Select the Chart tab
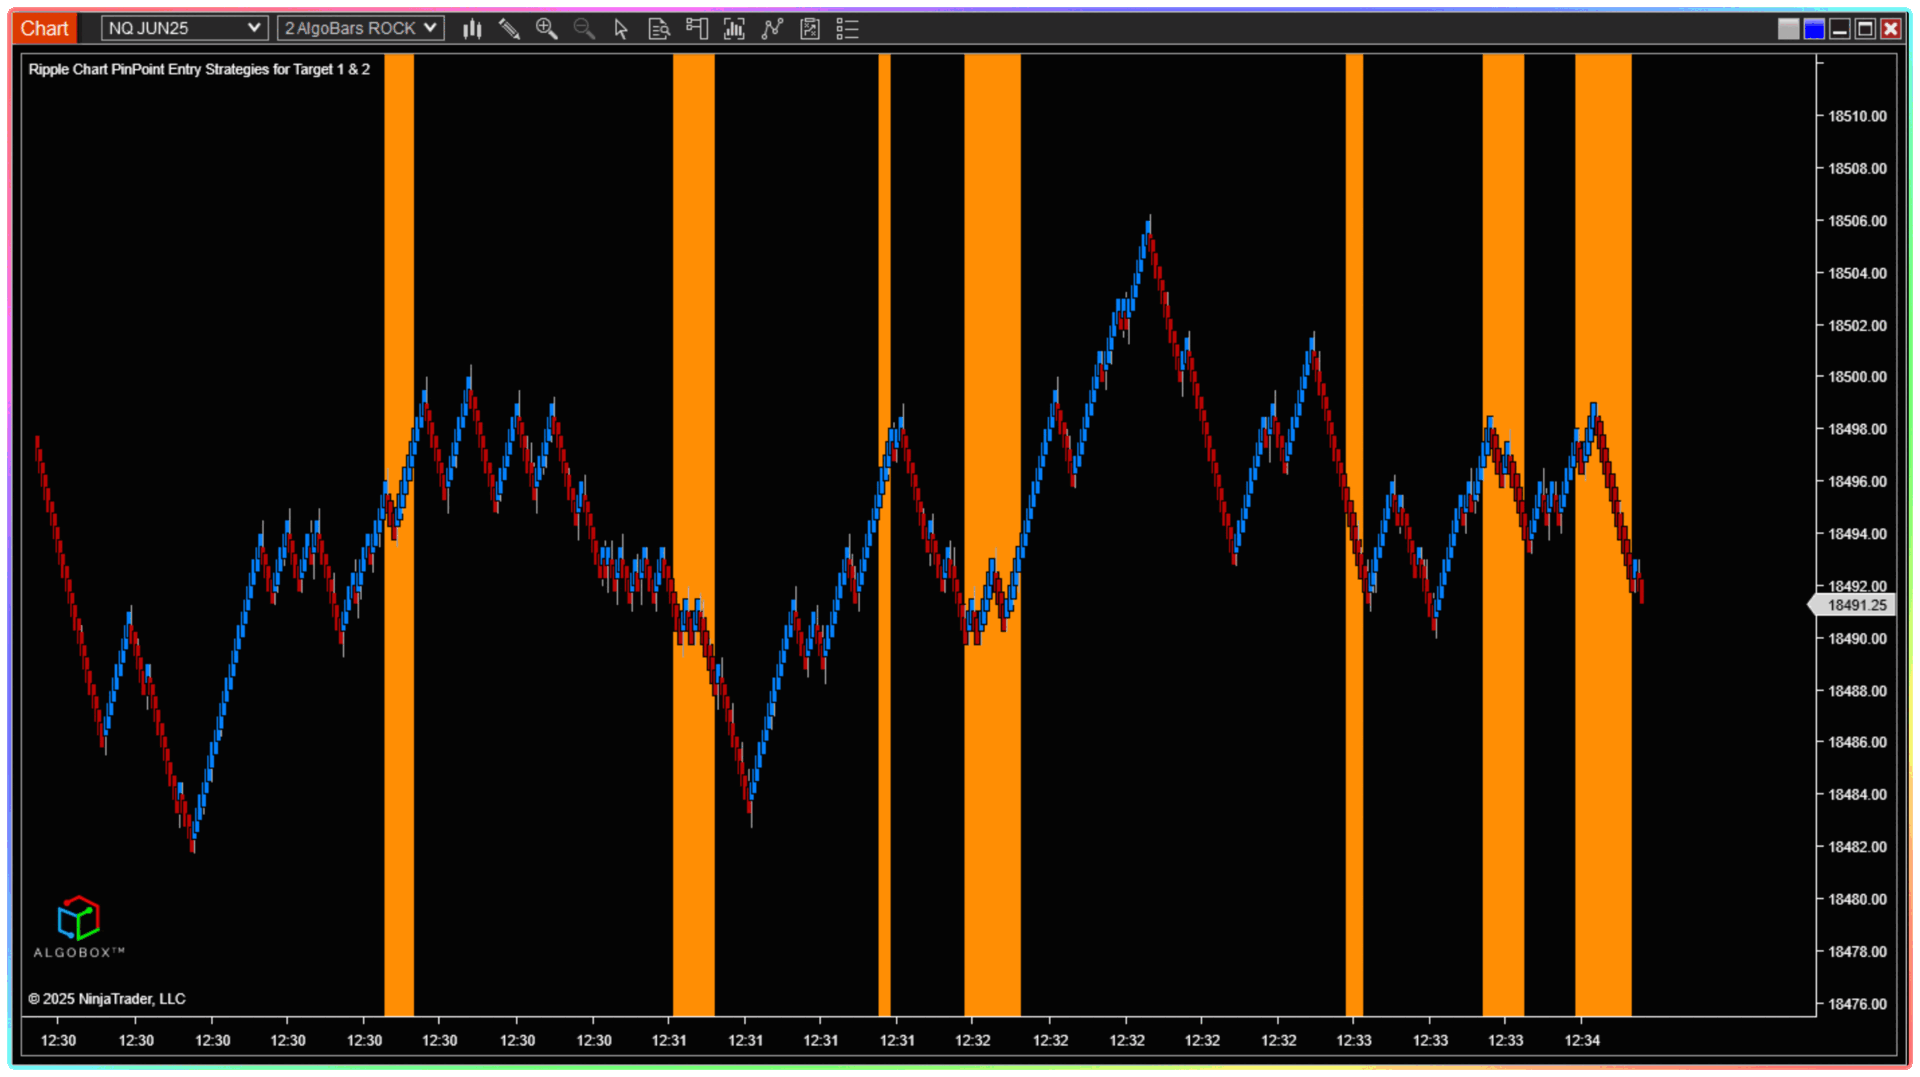 pyautogui.click(x=44, y=28)
